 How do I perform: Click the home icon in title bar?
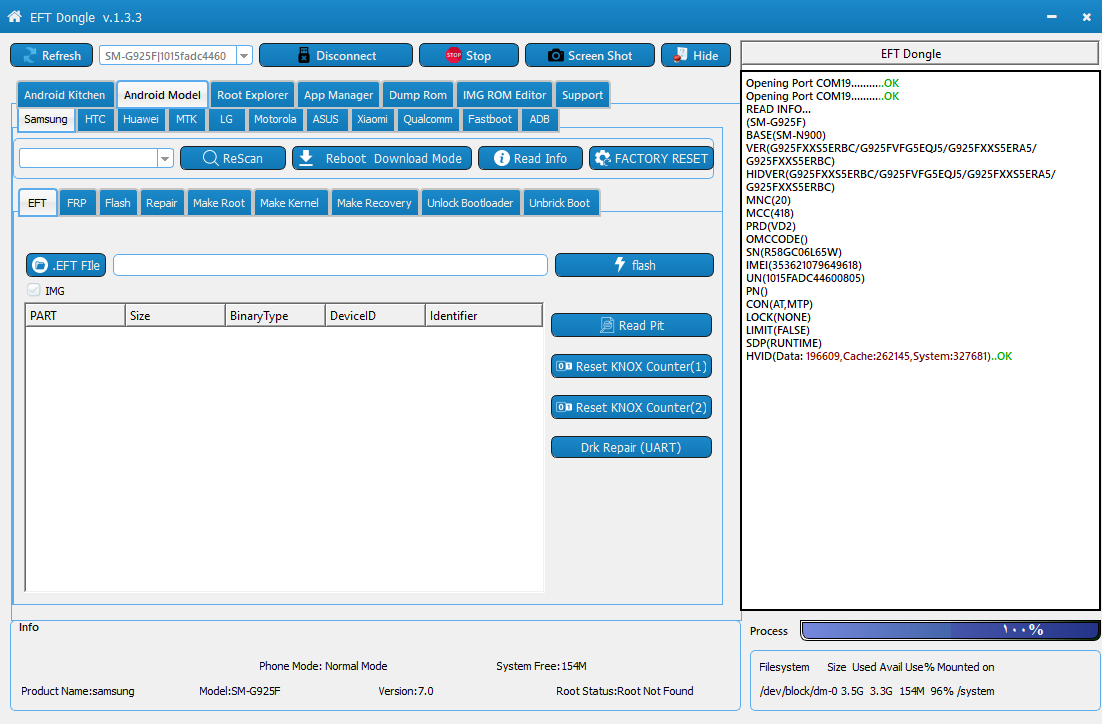pos(14,17)
